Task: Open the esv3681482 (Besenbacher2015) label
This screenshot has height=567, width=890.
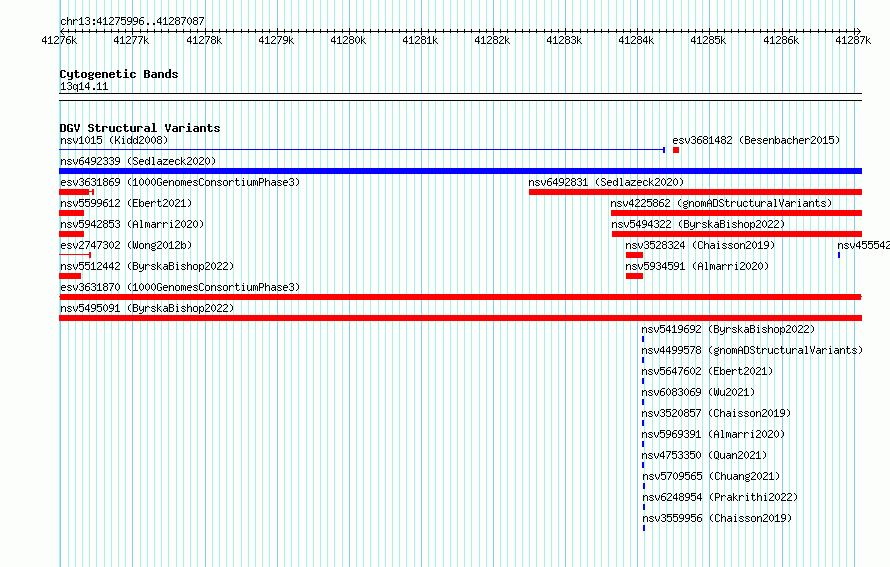Action: (x=756, y=140)
